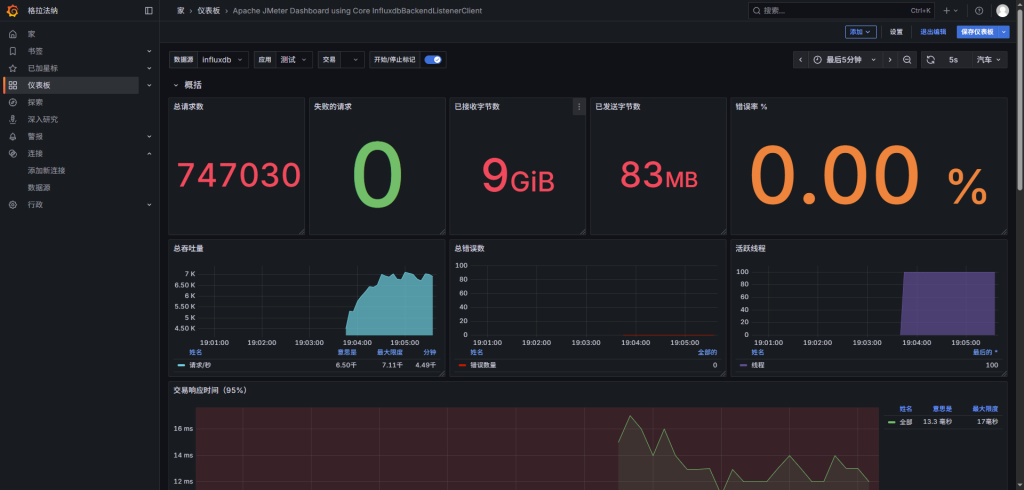The height and width of the screenshot is (490, 1024).
Task: Click the Grafana logo icon
Action: point(12,10)
